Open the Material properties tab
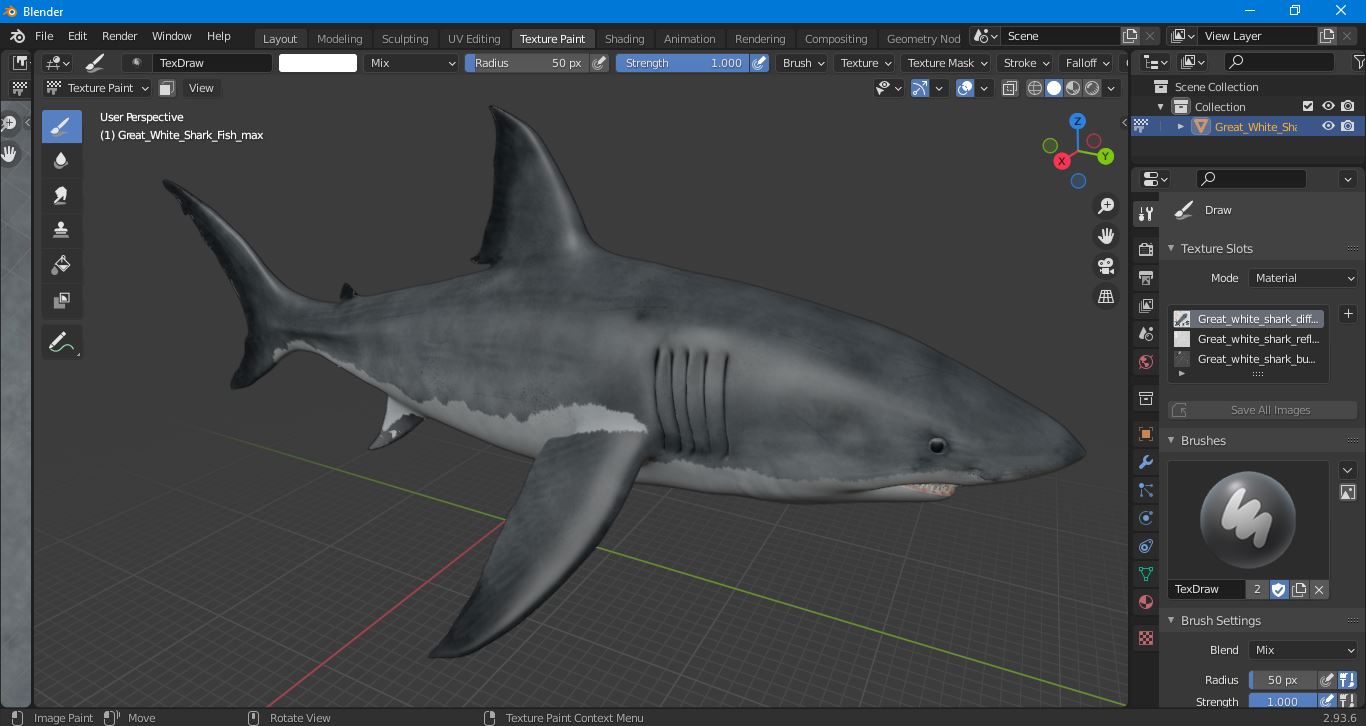Image resolution: width=1366 pixels, height=726 pixels. coord(1146,602)
